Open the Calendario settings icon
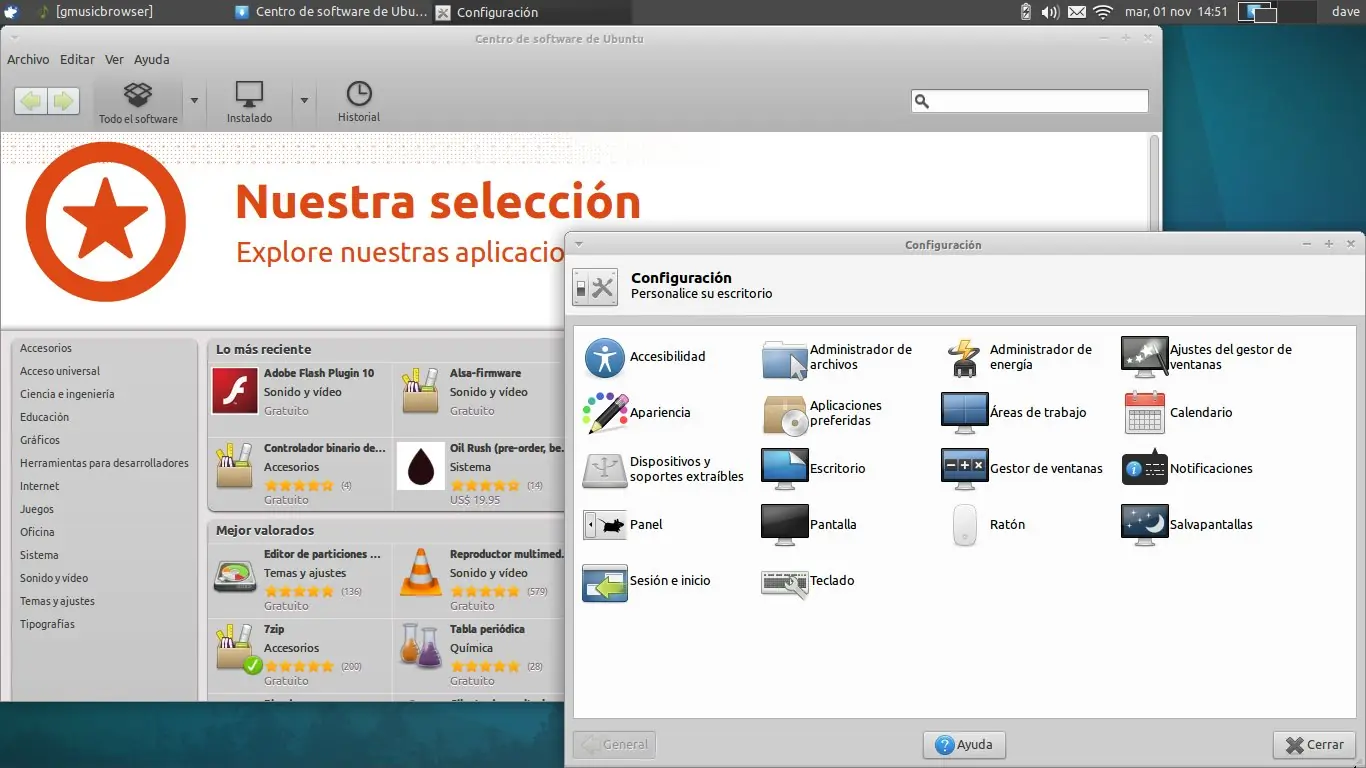Viewport: 1366px width, 768px height. pos(1144,413)
